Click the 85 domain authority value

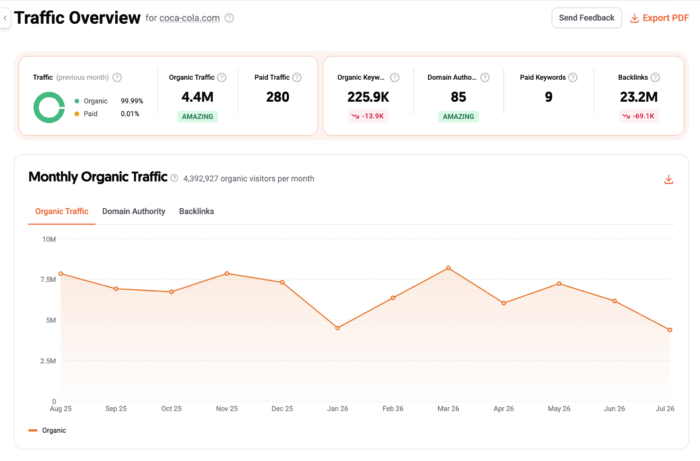click(x=458, y=97)
